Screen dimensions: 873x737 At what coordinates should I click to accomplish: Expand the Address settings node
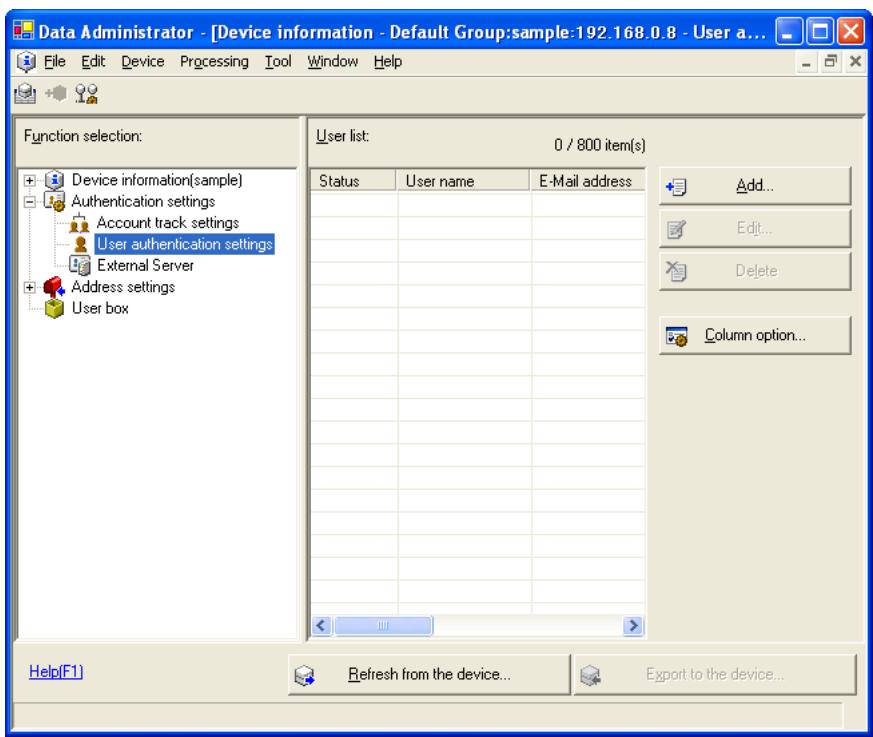(30, 287)
